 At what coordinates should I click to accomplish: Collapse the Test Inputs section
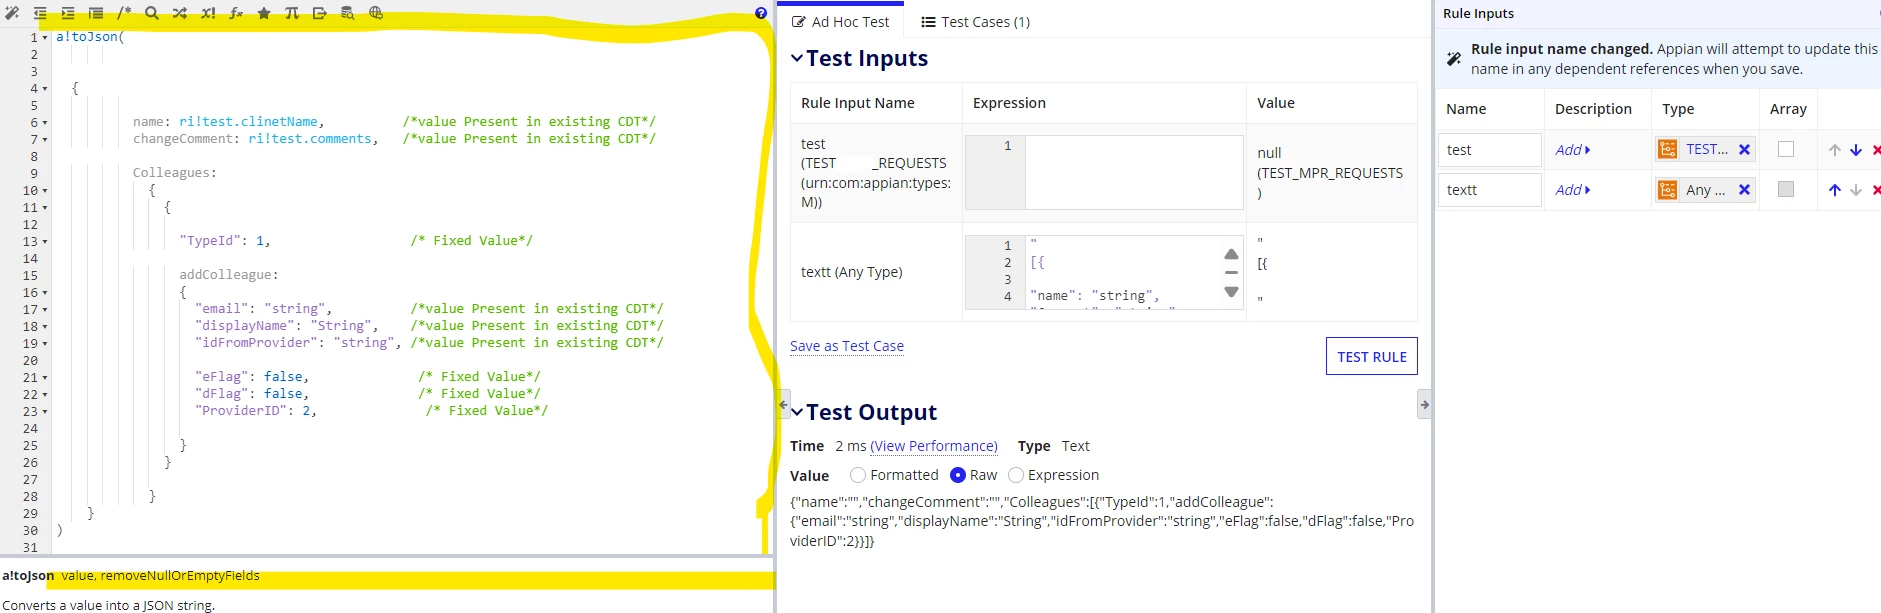pyautogui.click(x=797, y=58)
